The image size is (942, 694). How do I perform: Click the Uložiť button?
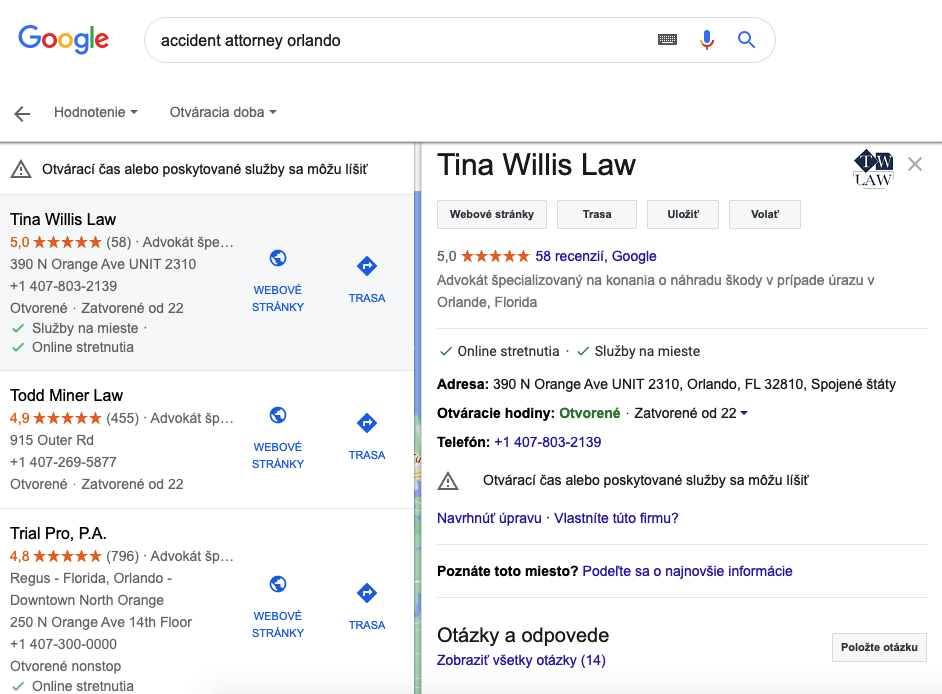tap(683, 215)
